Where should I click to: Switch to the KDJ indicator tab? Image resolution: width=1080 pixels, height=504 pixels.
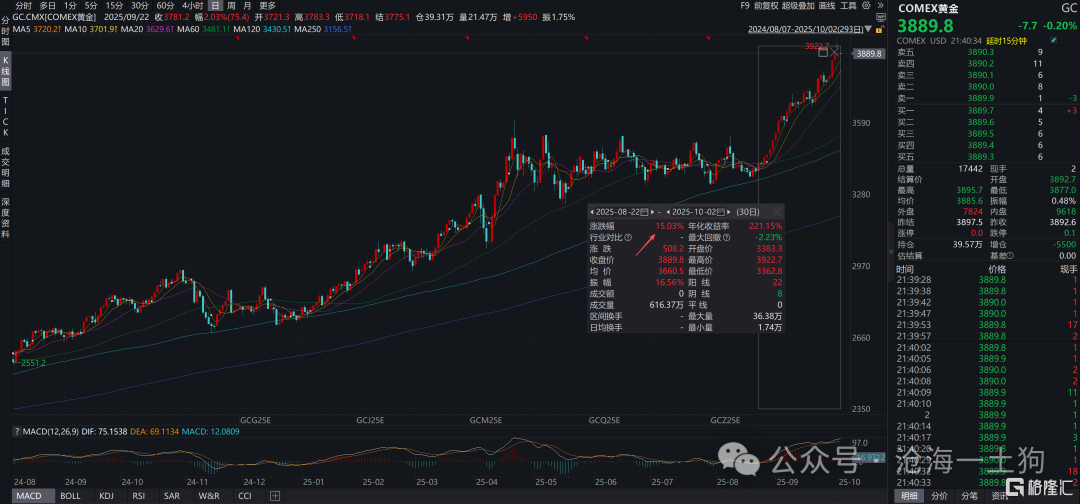click(x=106, y=496)
